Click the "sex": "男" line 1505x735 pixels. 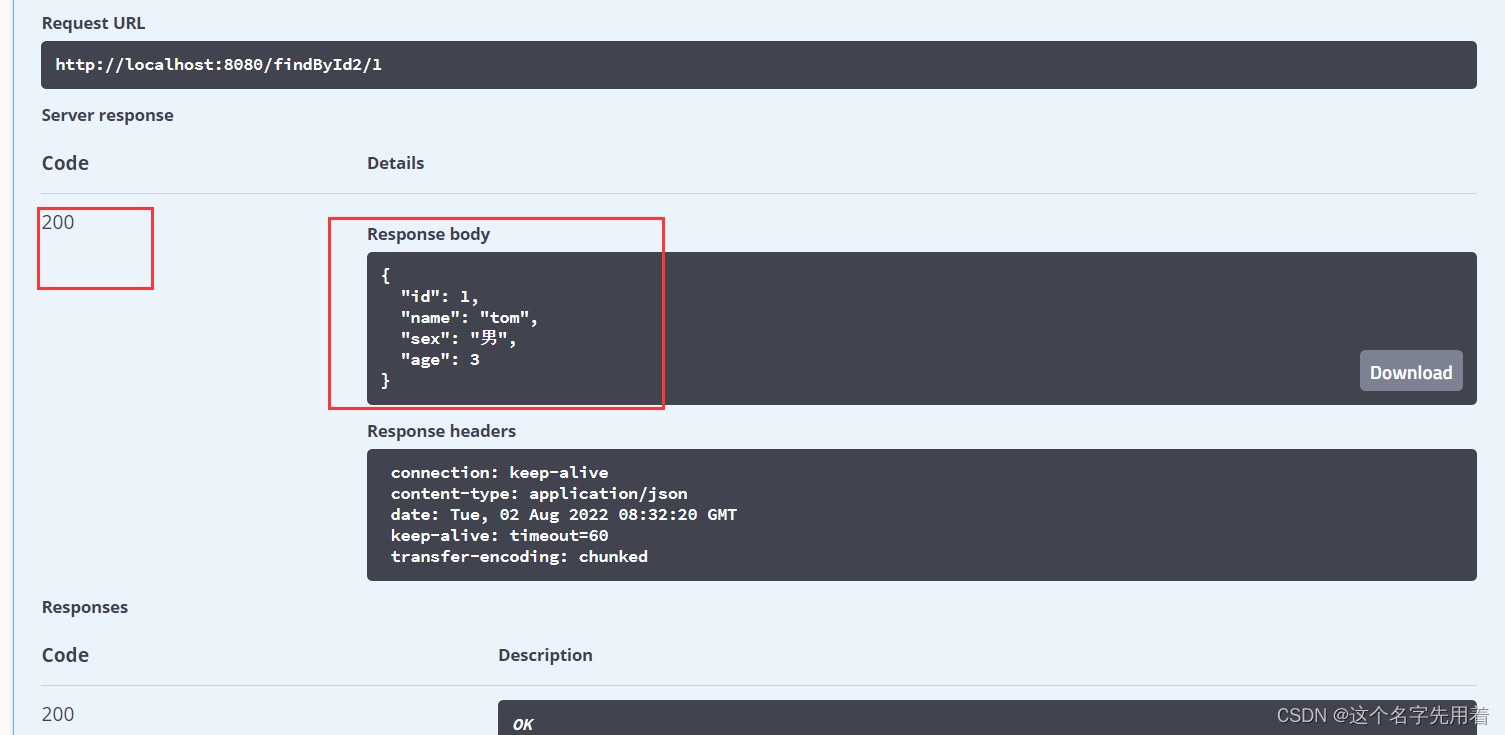(x=459, y=338)
